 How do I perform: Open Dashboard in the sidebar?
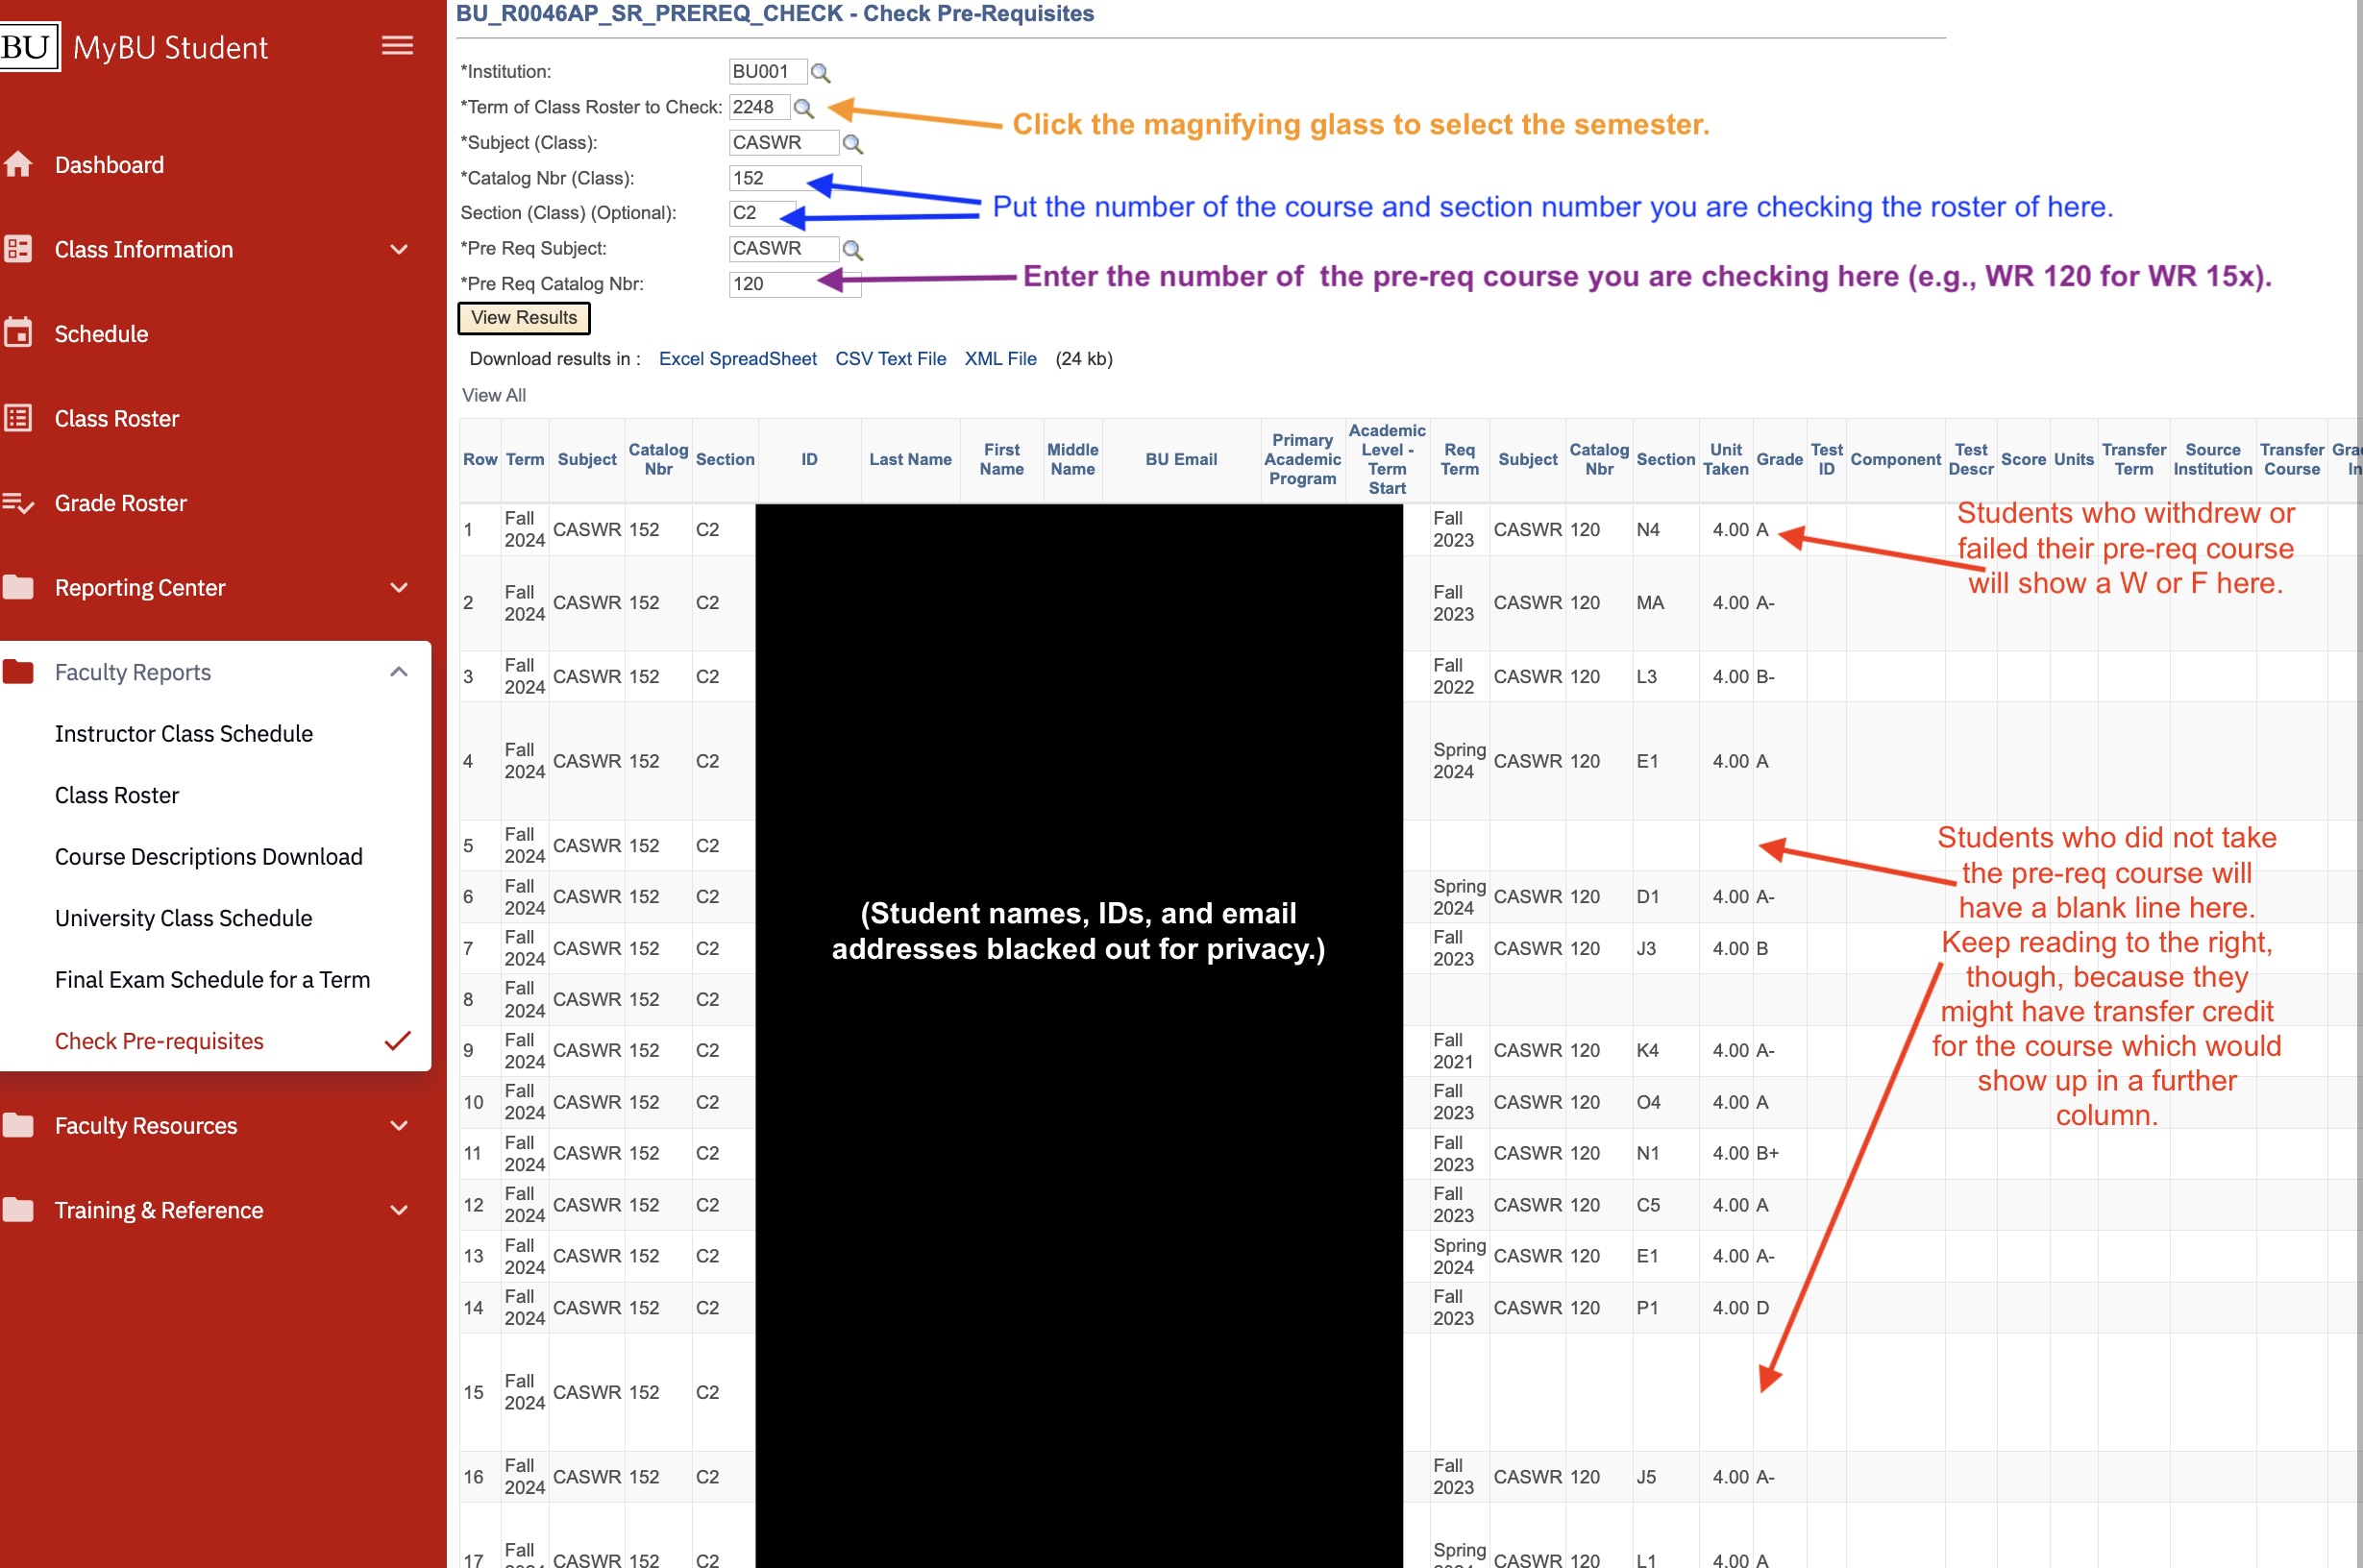coord(109,165)
